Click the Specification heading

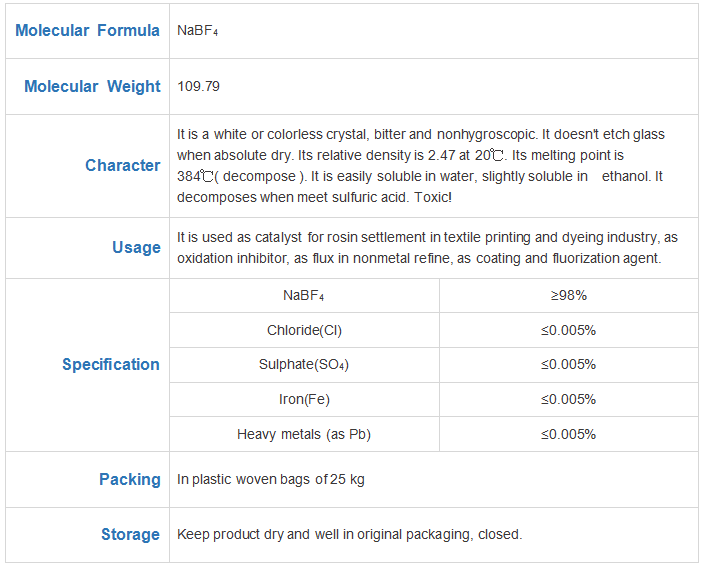pos(111,365)
